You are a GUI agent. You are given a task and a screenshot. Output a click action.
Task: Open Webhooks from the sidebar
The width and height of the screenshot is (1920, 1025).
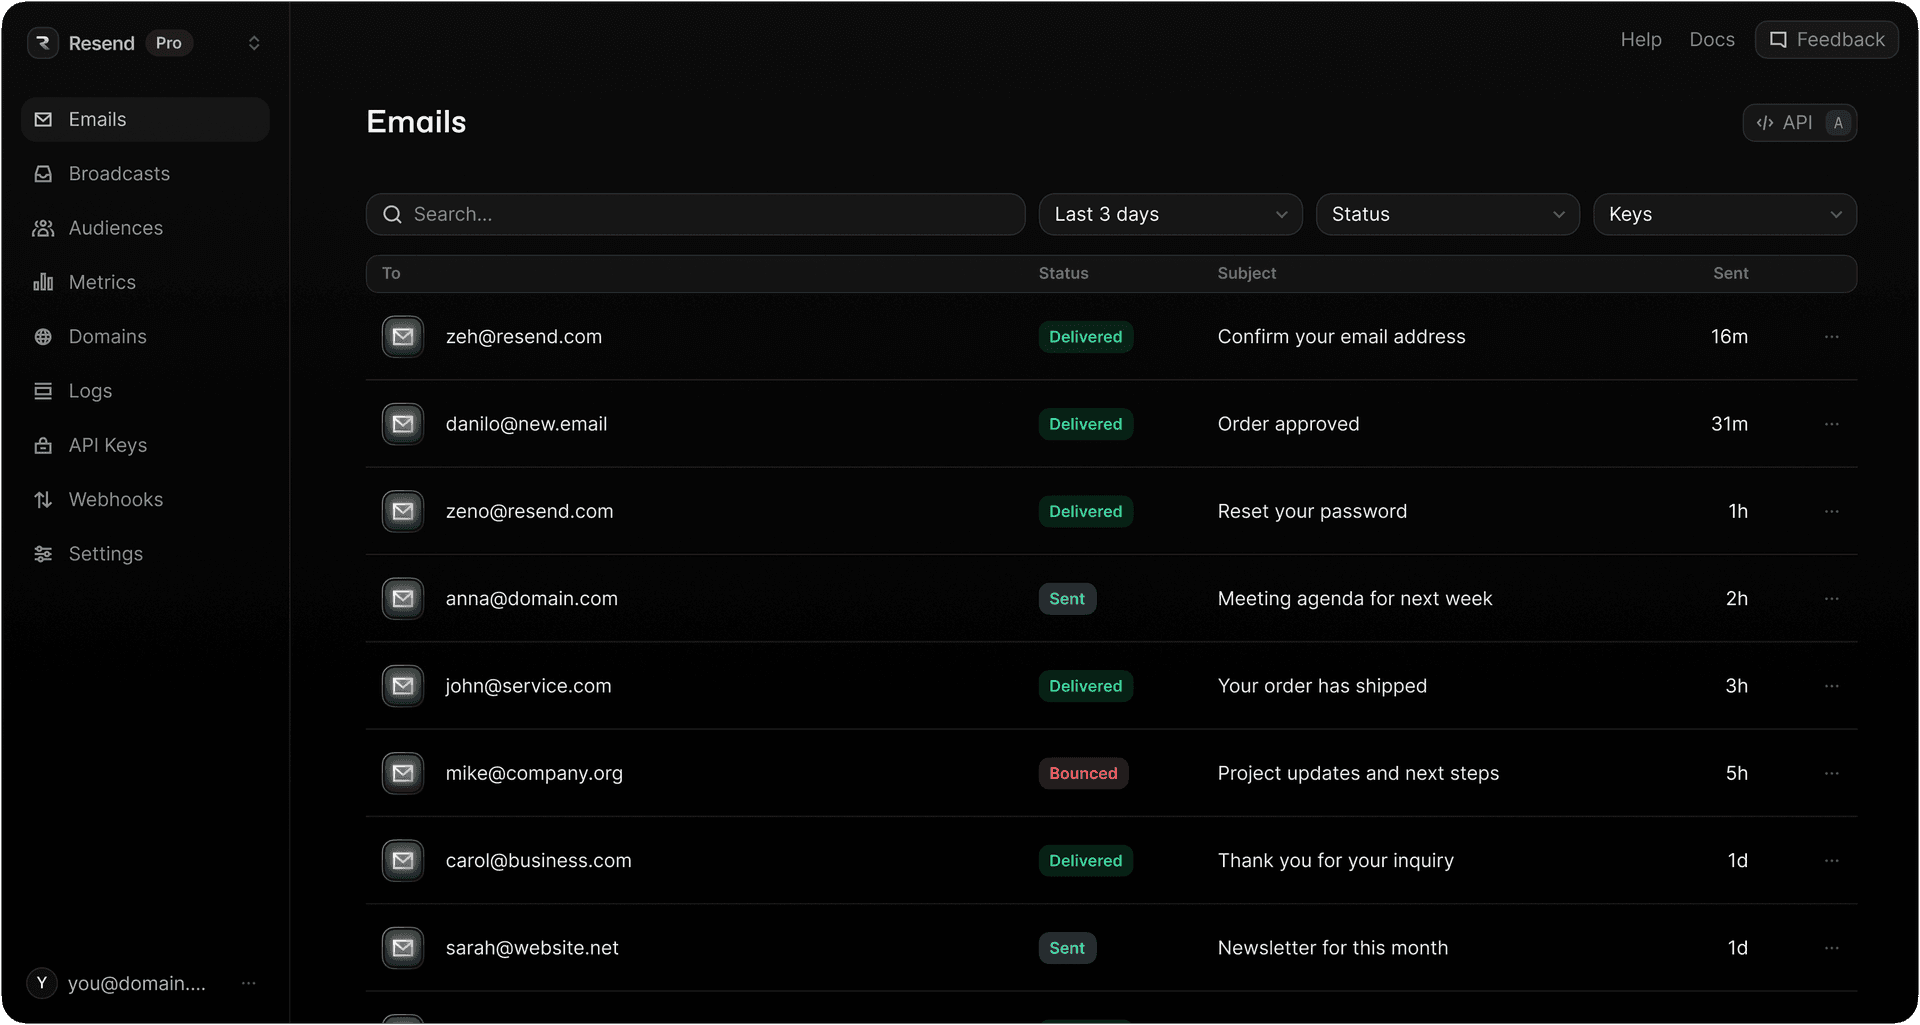point(115,499)
